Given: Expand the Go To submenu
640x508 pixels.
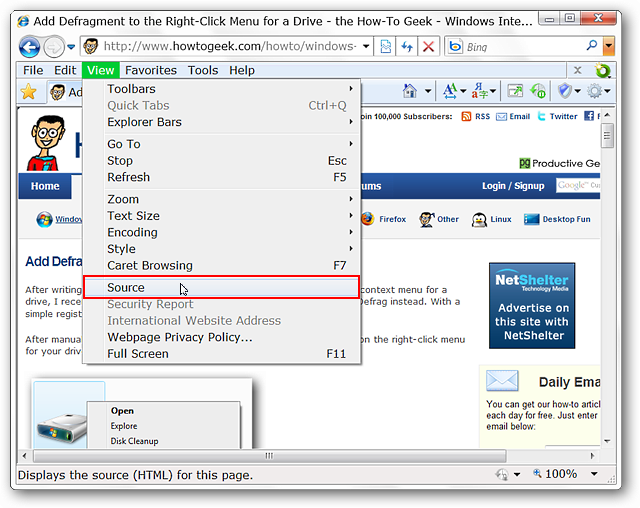Looking at the screenshot, I should [222, 144].
